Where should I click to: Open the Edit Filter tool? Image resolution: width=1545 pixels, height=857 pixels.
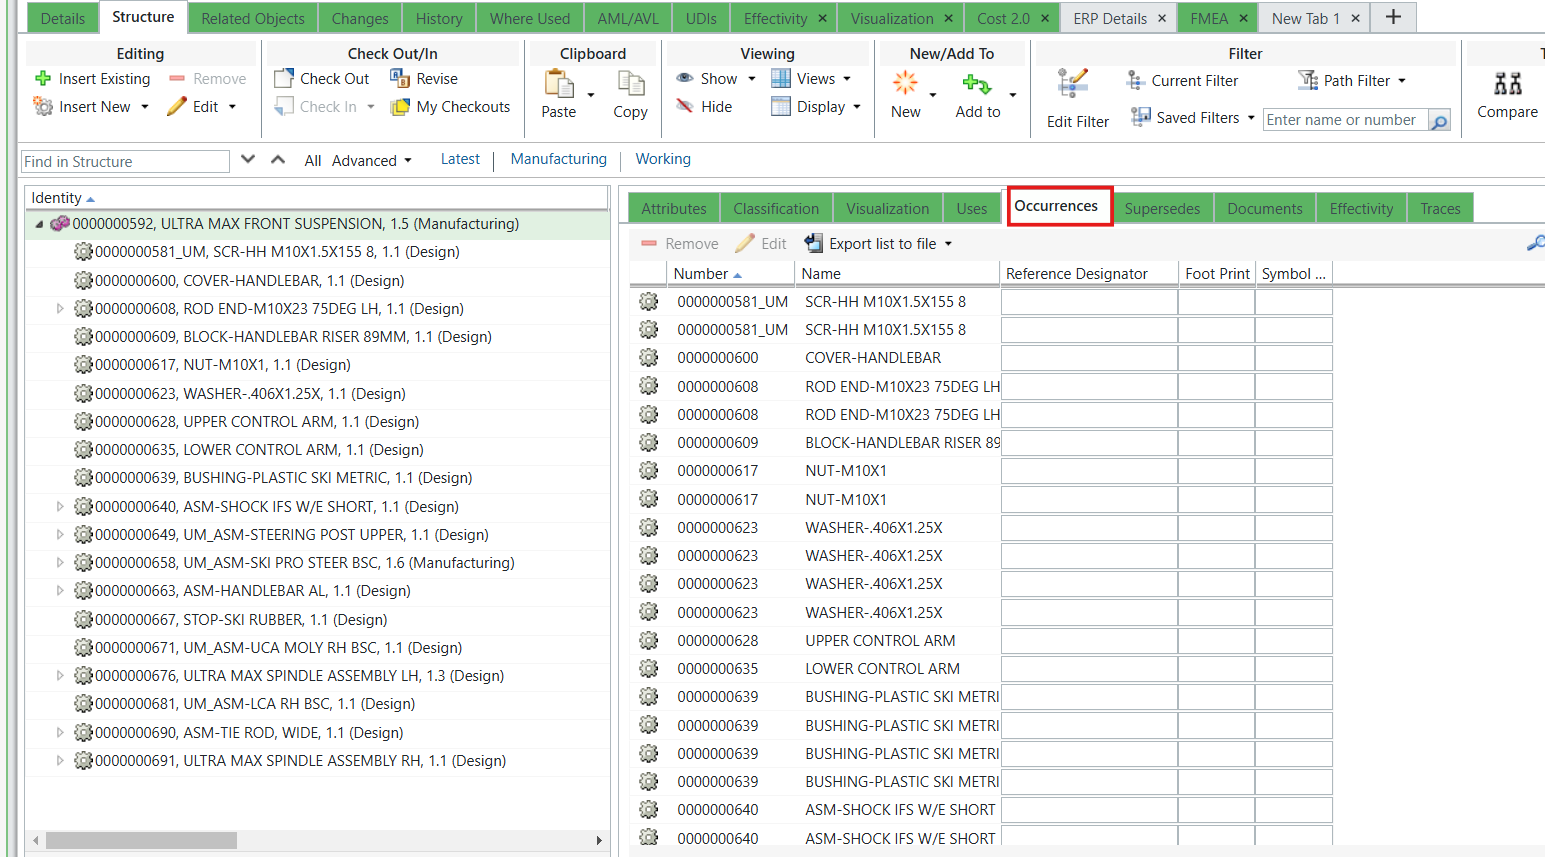click(1077, 95)
